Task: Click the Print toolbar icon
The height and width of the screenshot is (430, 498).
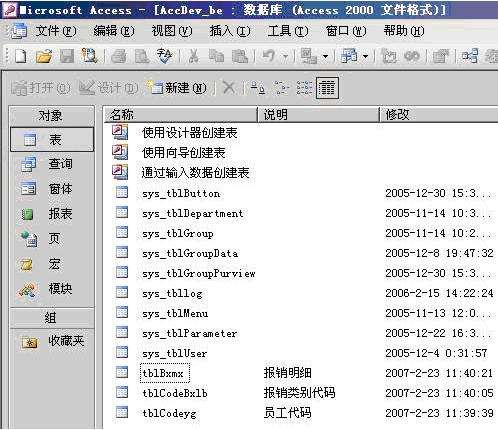Action: click(x=119, y=56)
